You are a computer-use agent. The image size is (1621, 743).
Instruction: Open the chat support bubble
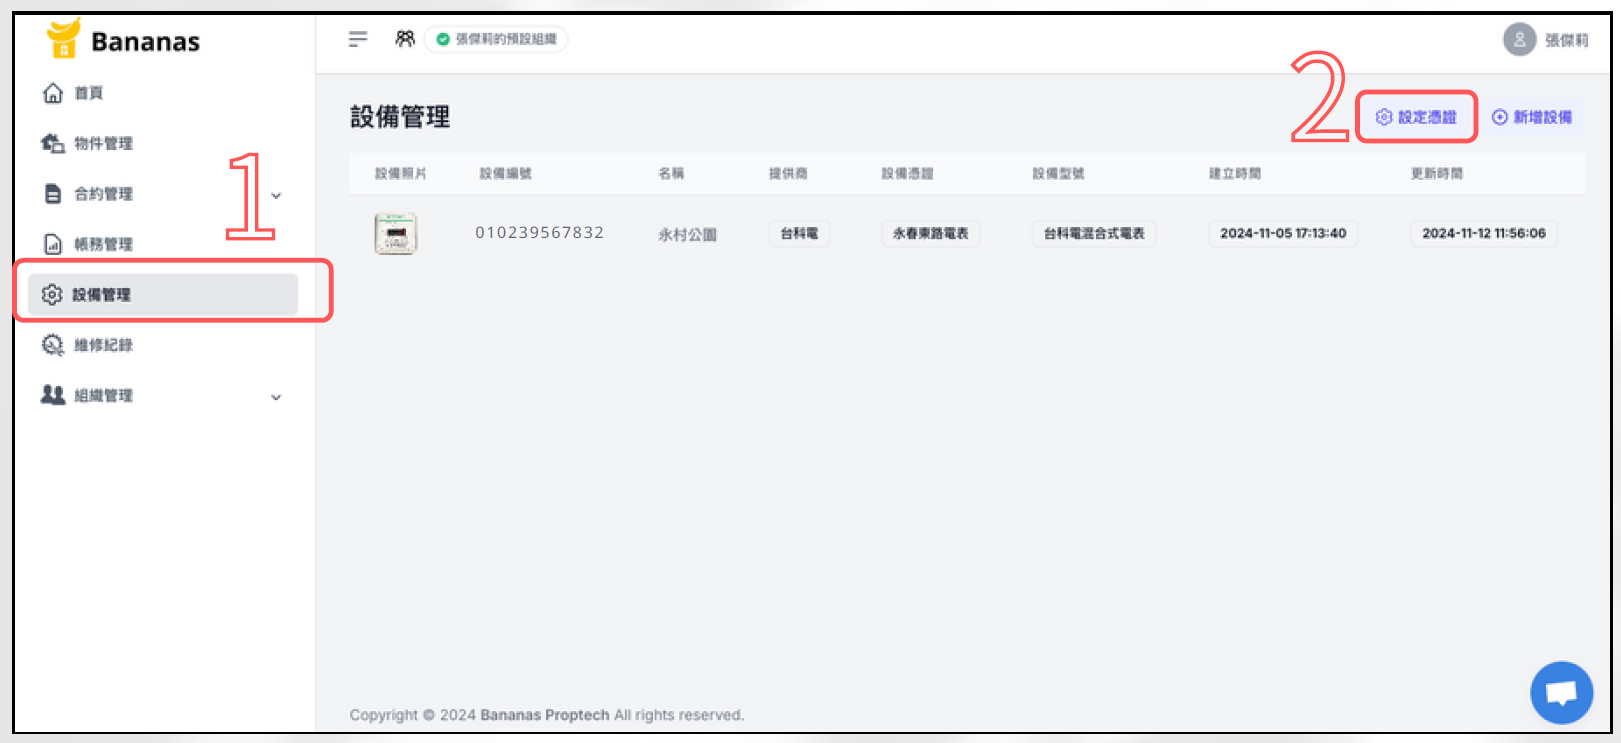(x=1561, y=692)
